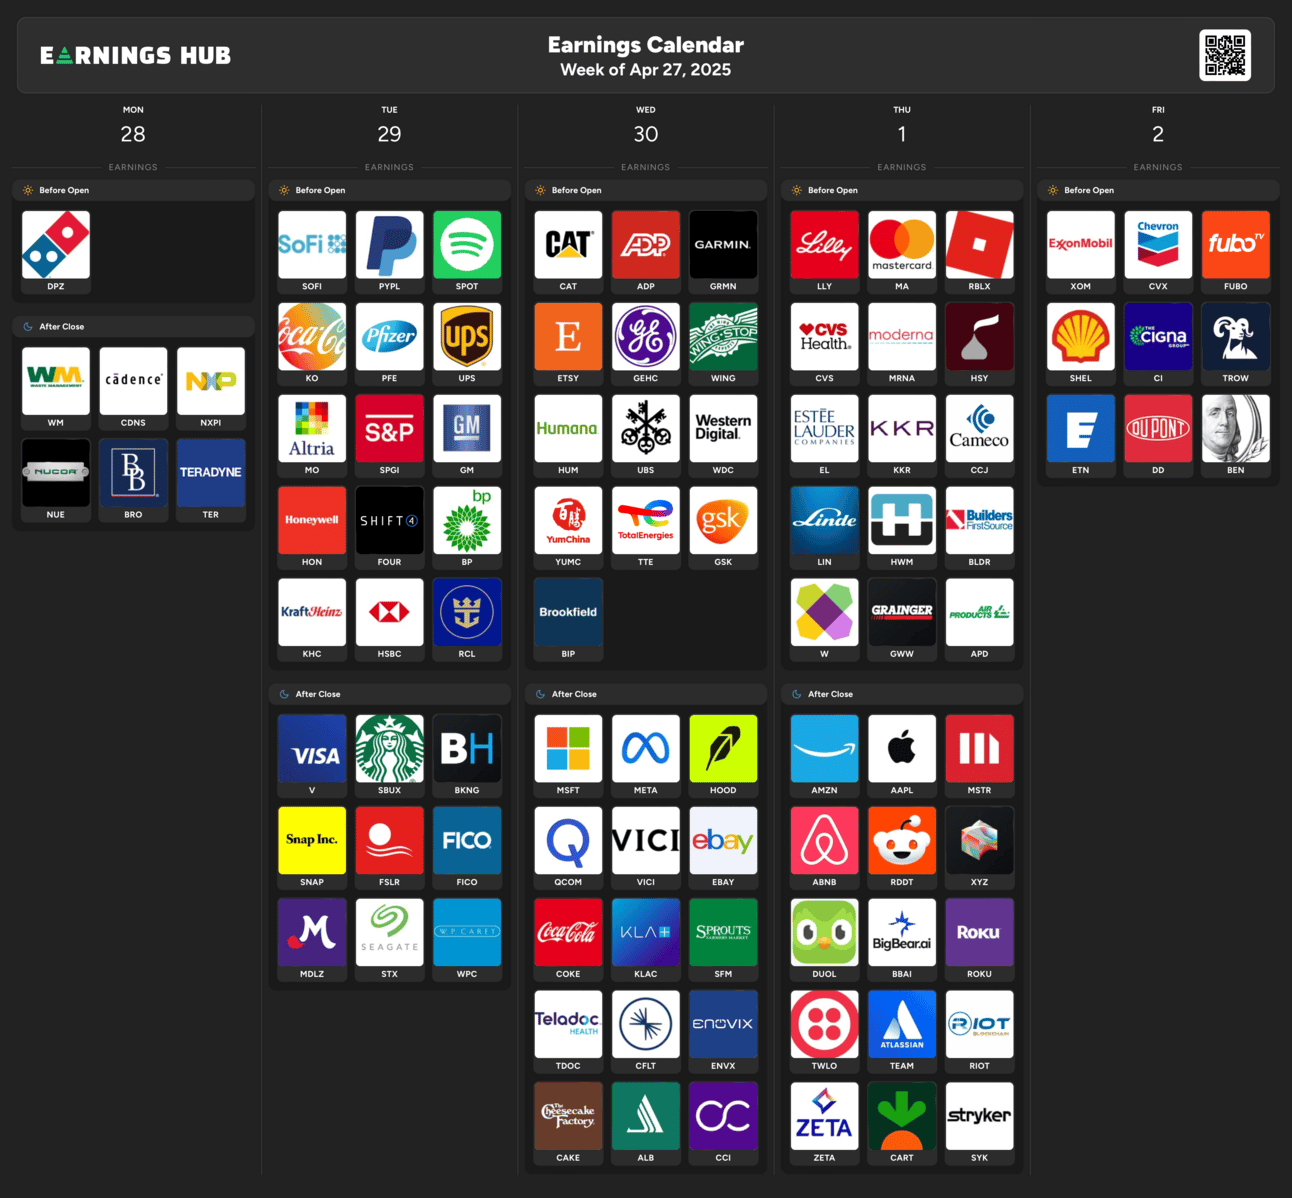Open the Roblox RBLX tile

979,252
